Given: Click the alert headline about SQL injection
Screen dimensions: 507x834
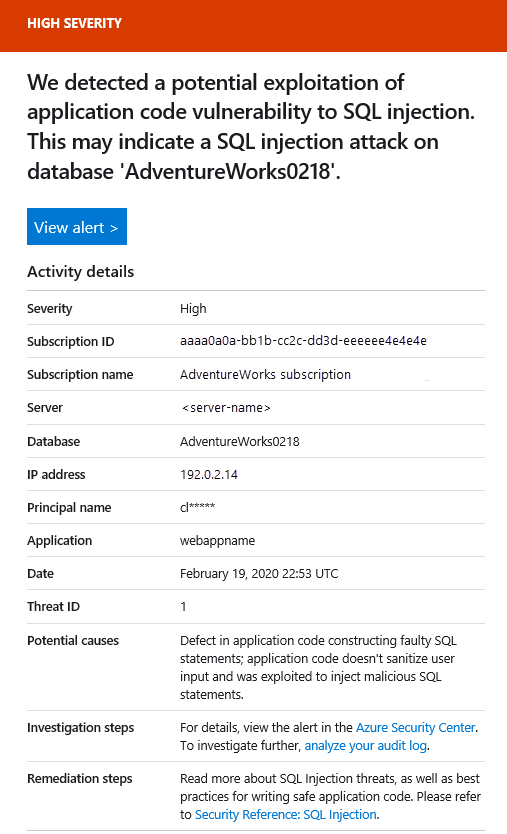Looking at the screenshot, I should [251, 127].
